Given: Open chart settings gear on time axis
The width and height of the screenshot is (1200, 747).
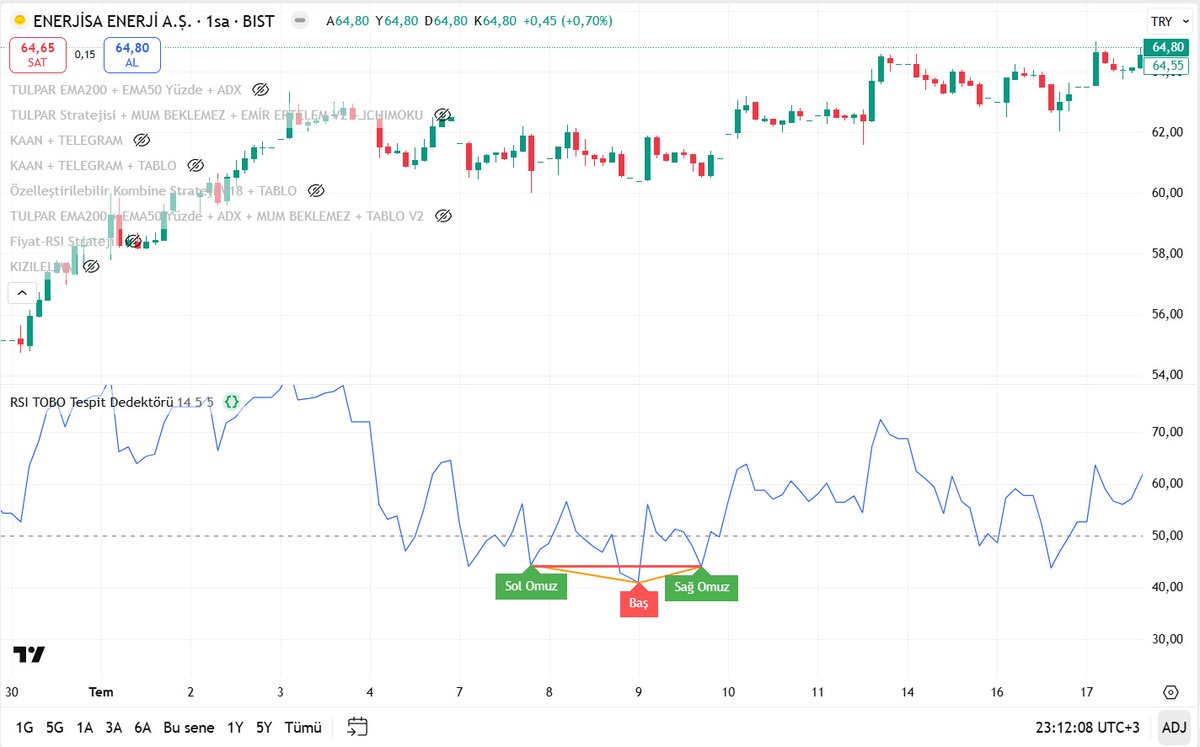Looking at the screenshot, I should [x=1171, y=692].
